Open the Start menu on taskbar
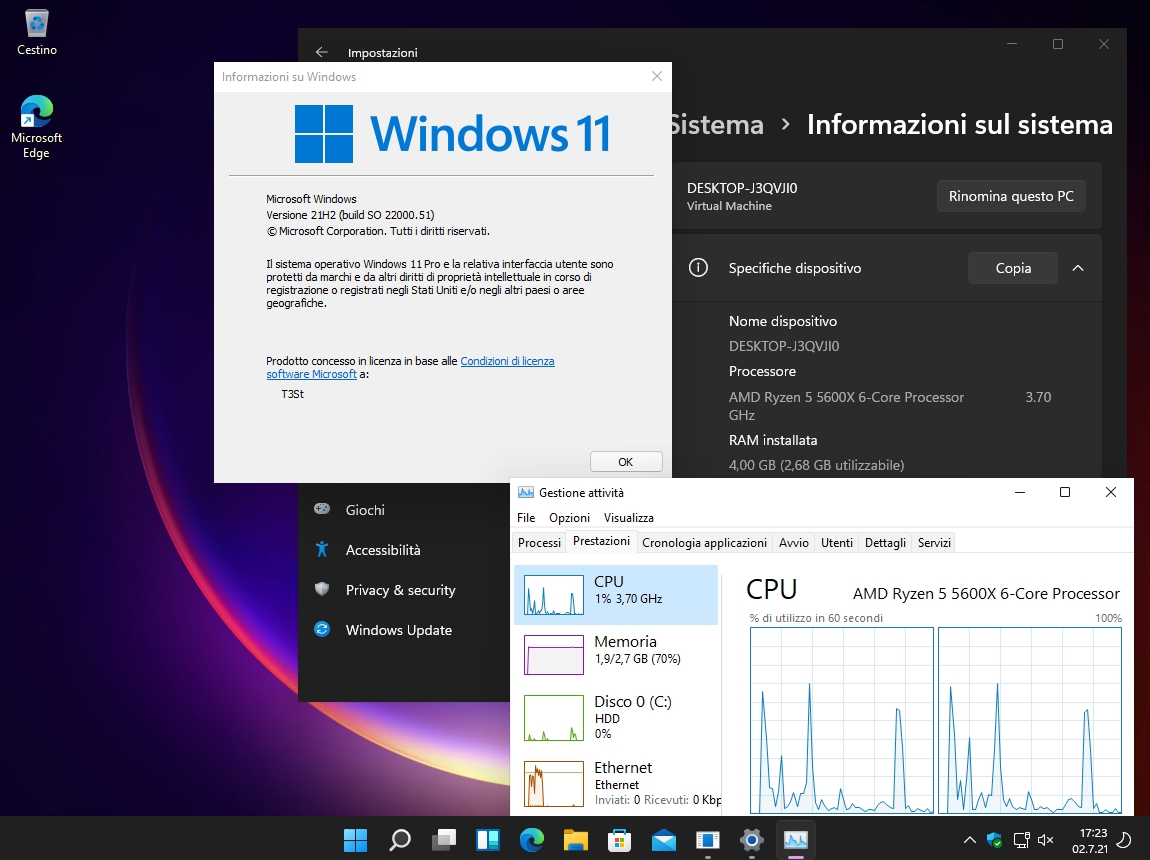 (x=356, y=839)
